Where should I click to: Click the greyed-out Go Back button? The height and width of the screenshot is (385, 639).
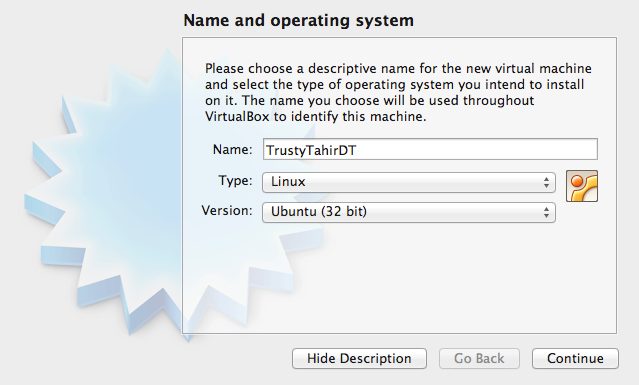pos(479,359)
